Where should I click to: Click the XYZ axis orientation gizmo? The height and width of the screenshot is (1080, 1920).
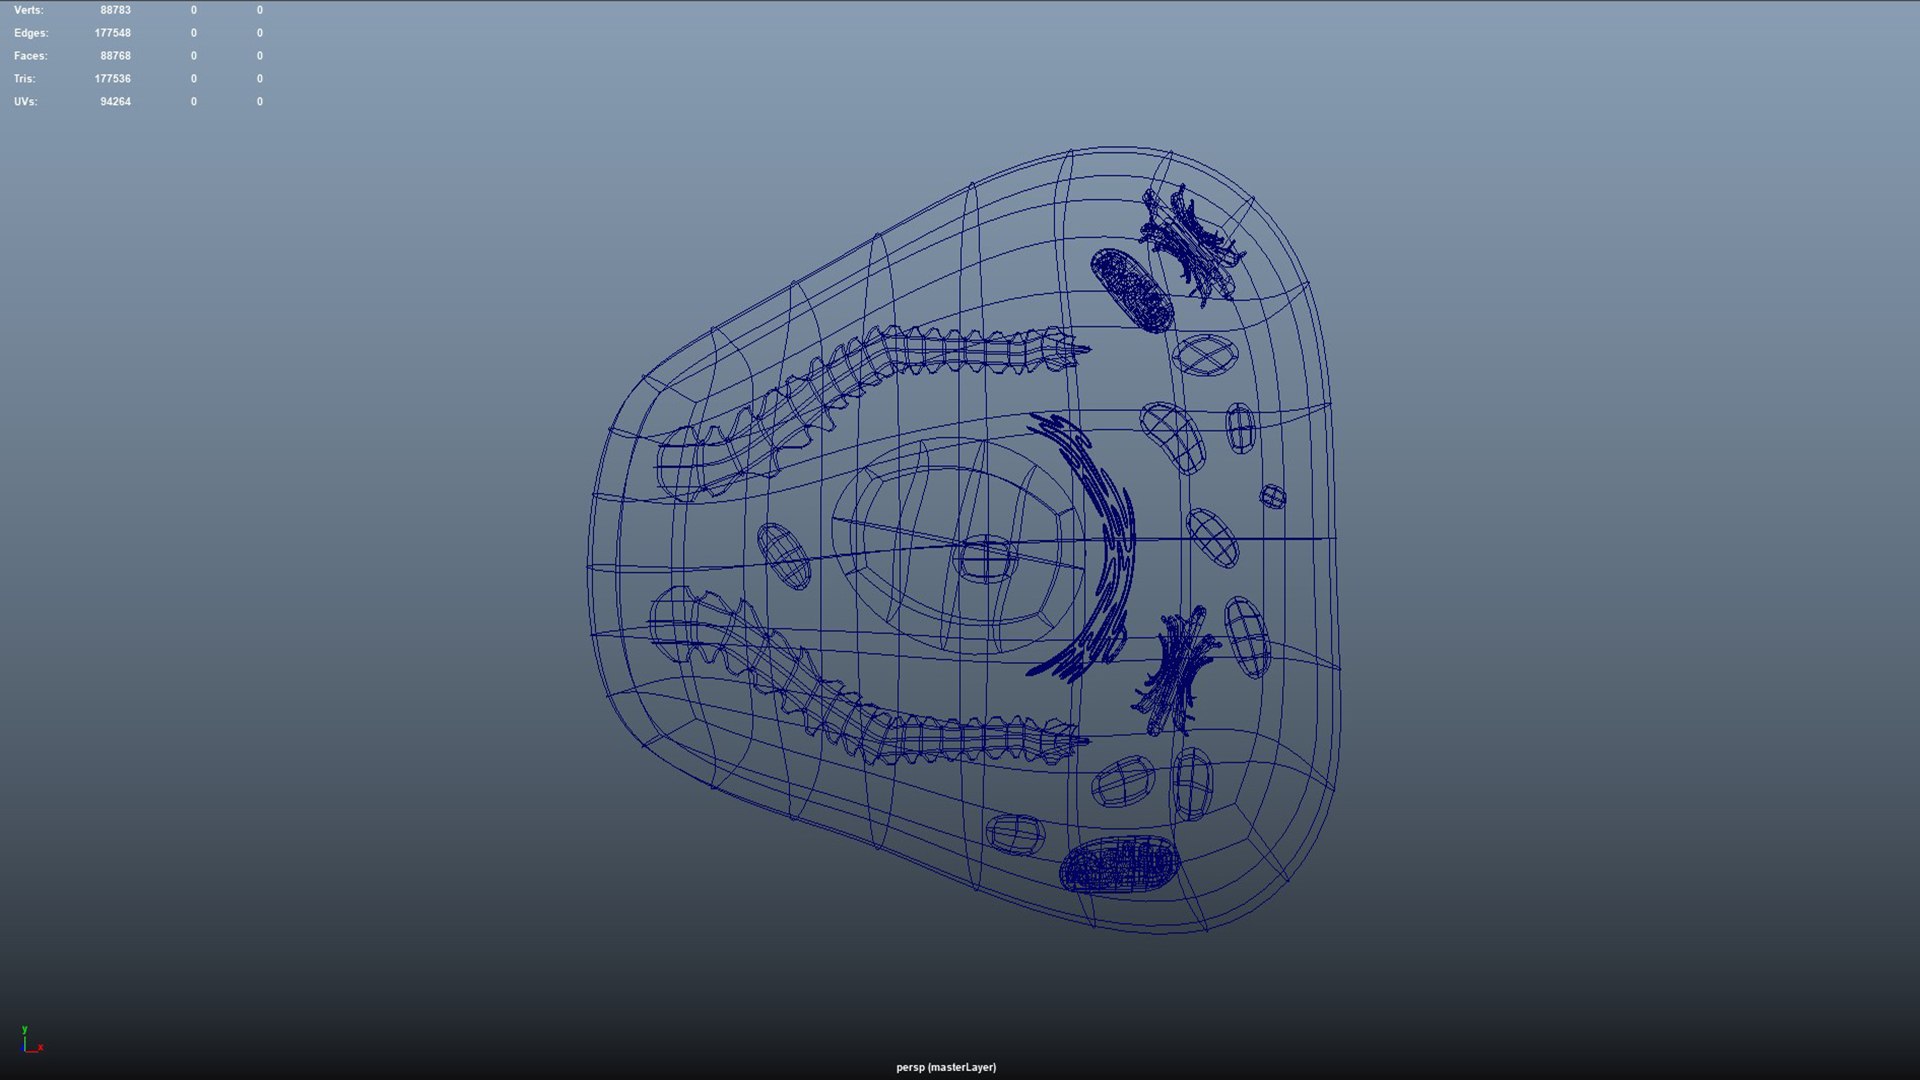(30, 1041)
